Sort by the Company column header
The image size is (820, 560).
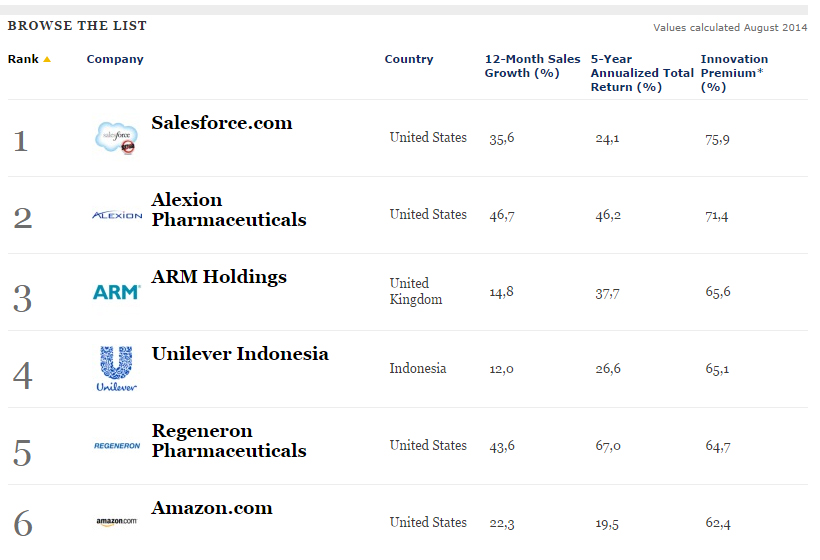[115, 59]
